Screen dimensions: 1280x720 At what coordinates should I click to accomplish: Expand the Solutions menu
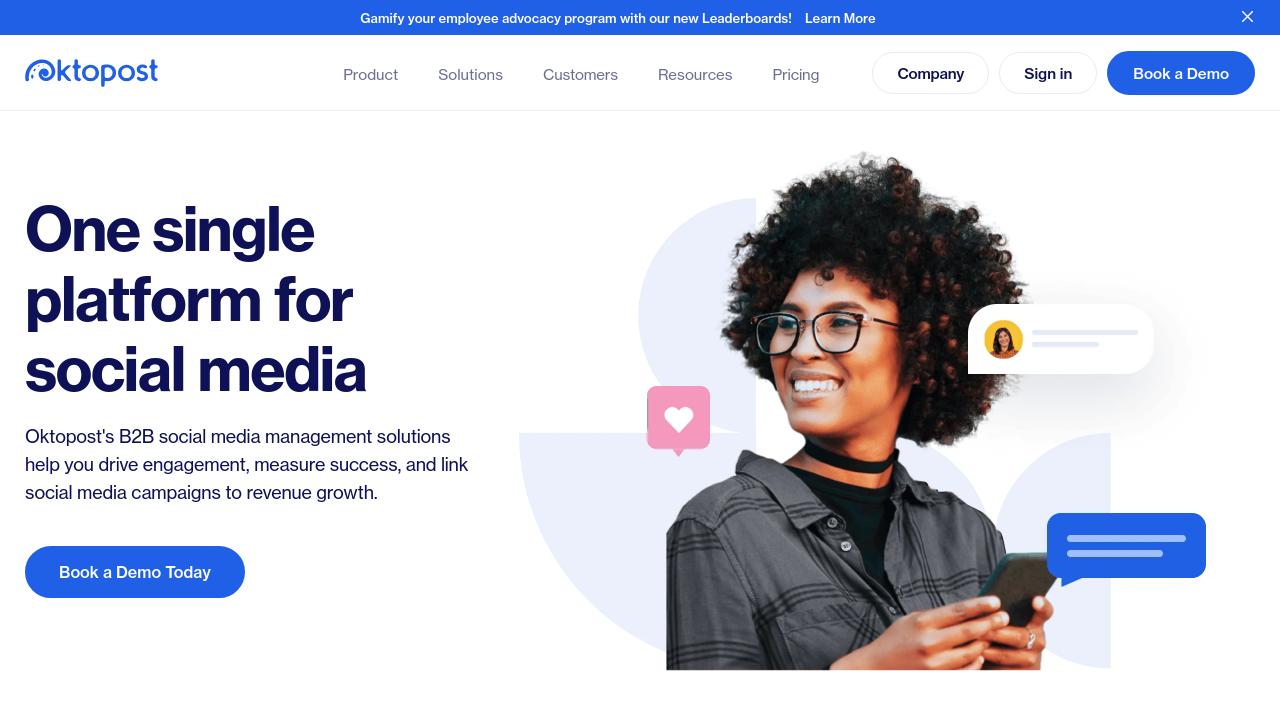click(470, 75)
